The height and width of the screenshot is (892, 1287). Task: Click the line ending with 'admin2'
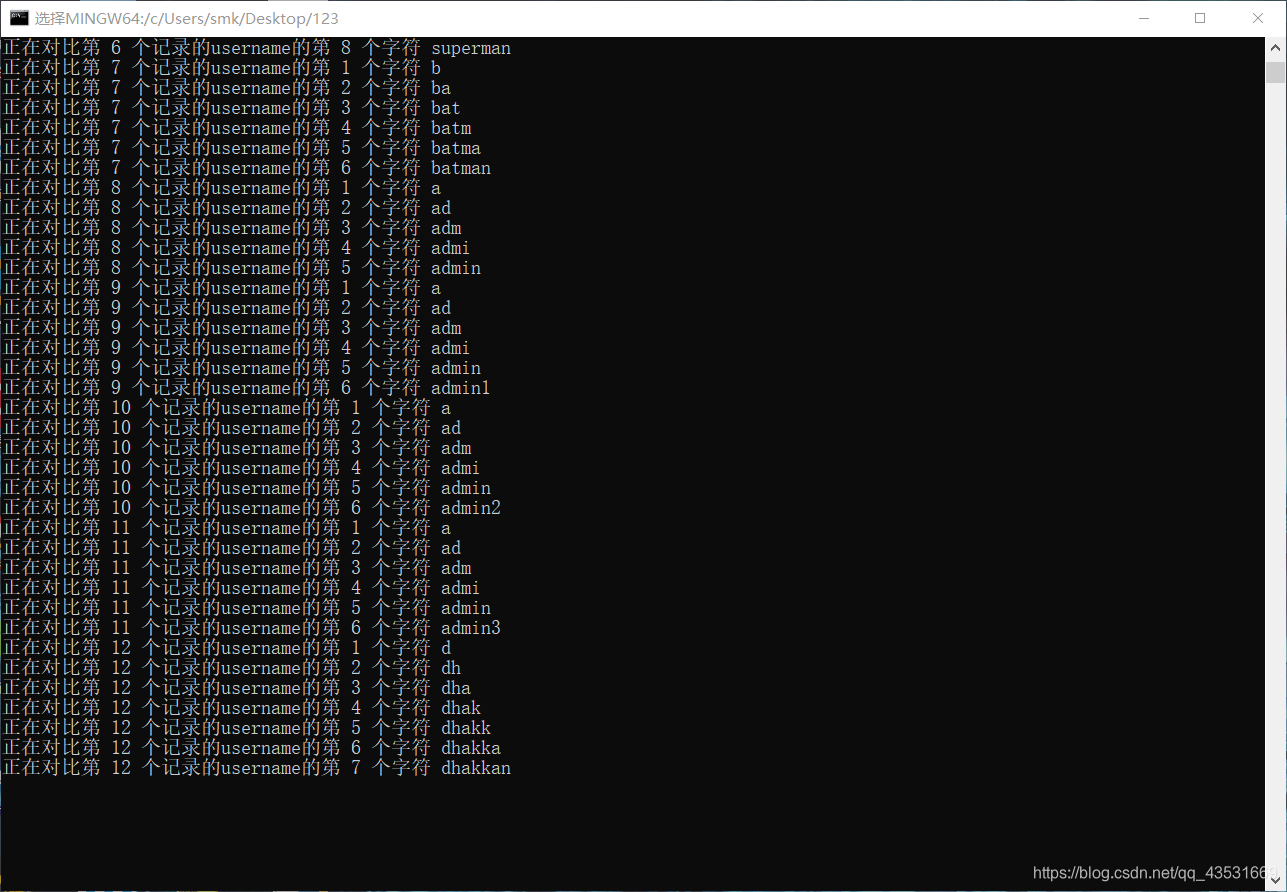point(251,508)
